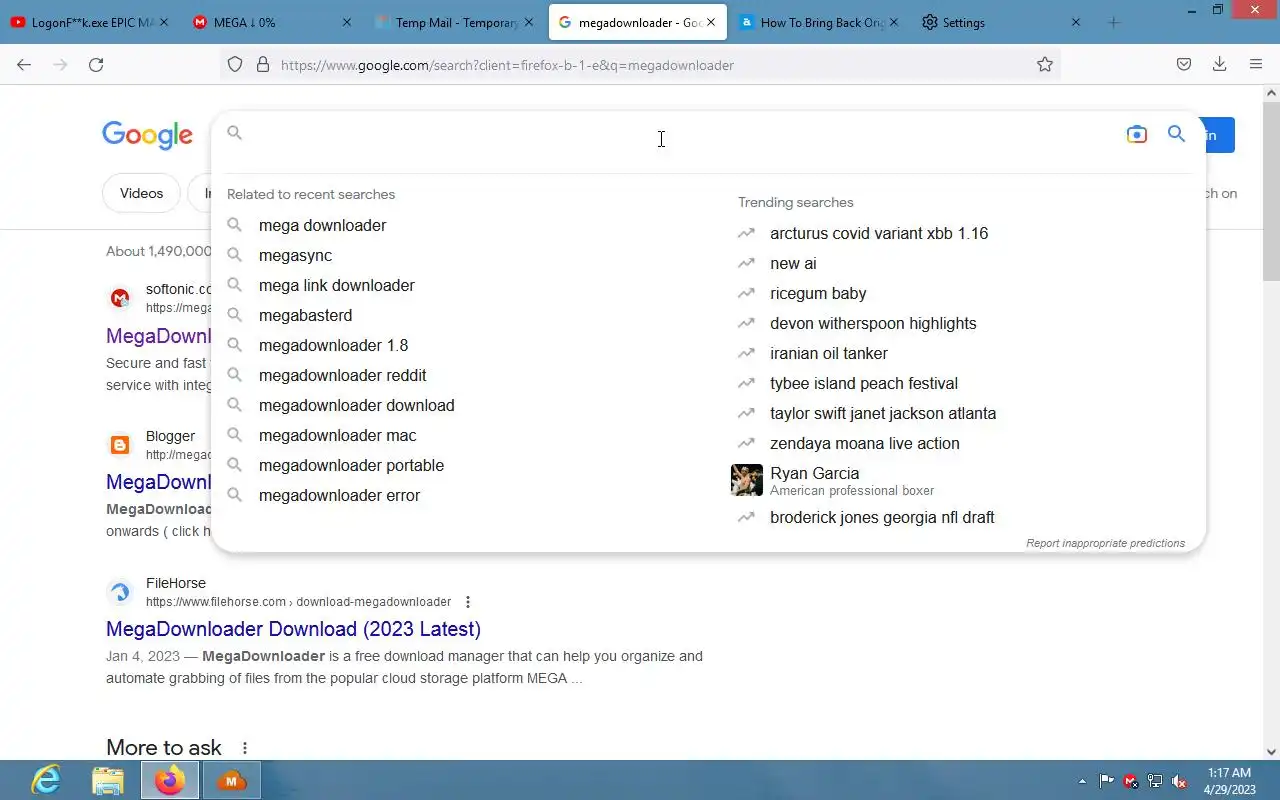Click into the Google search input field
This screenshot has height=800, width=1280.
(x=680, y=134)
